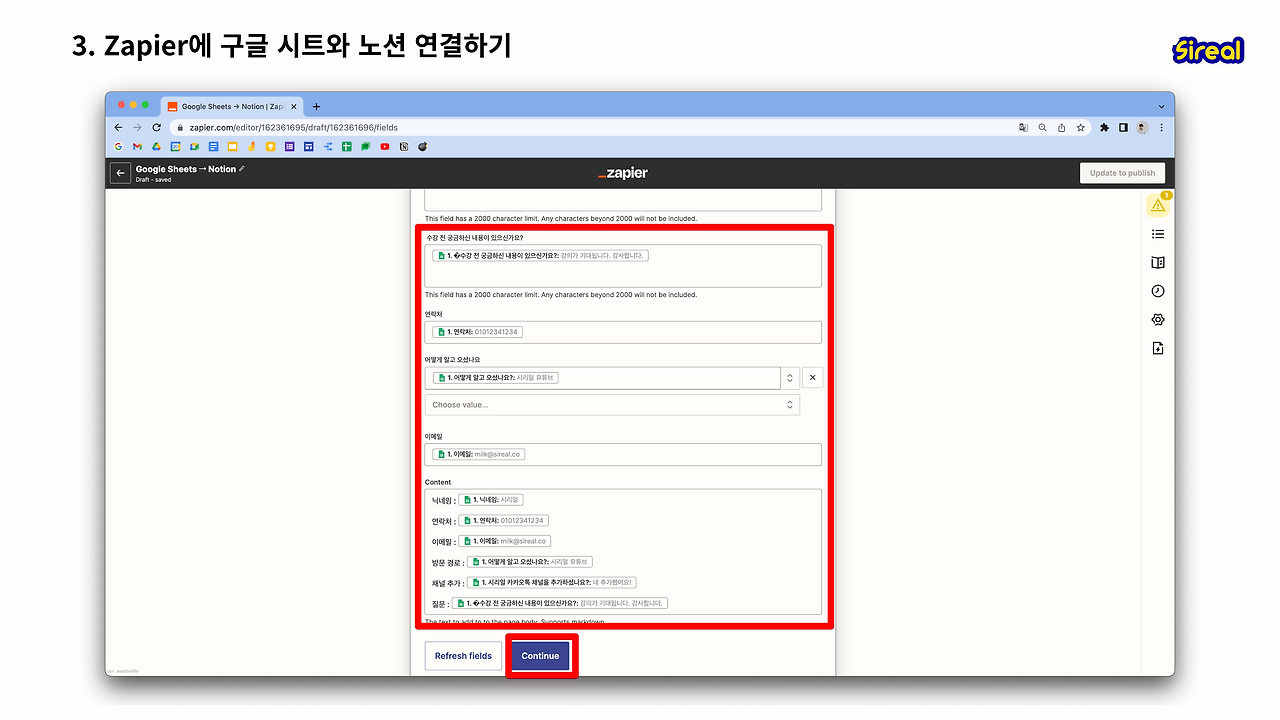
Task: Click the '이메일' input field
Action: coord(623,454)
